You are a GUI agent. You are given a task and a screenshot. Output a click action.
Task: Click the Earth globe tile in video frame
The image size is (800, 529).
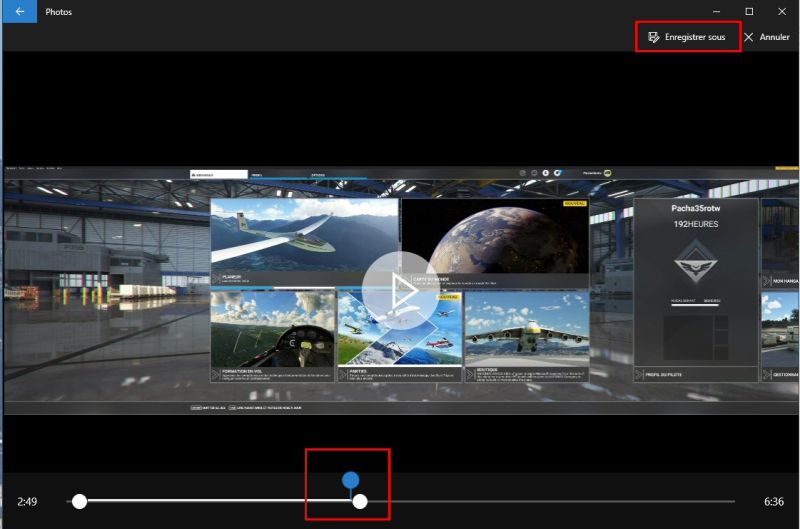tap(495, 243)
